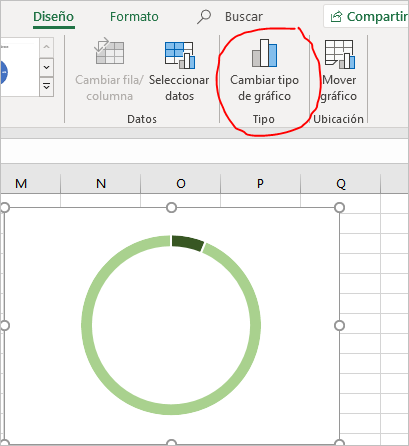Select column P header
This screenshot has width=409, height=446.
click(260, 183)
